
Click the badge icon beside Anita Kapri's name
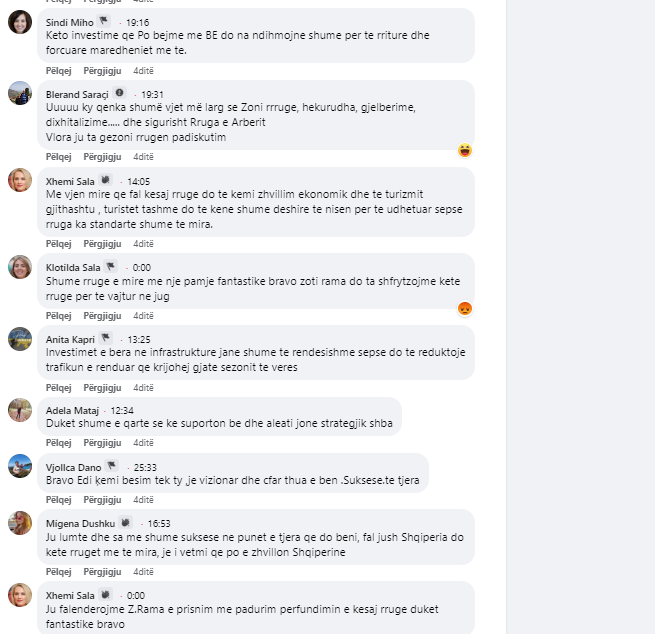pyautogui.click(x=106, y=338)
